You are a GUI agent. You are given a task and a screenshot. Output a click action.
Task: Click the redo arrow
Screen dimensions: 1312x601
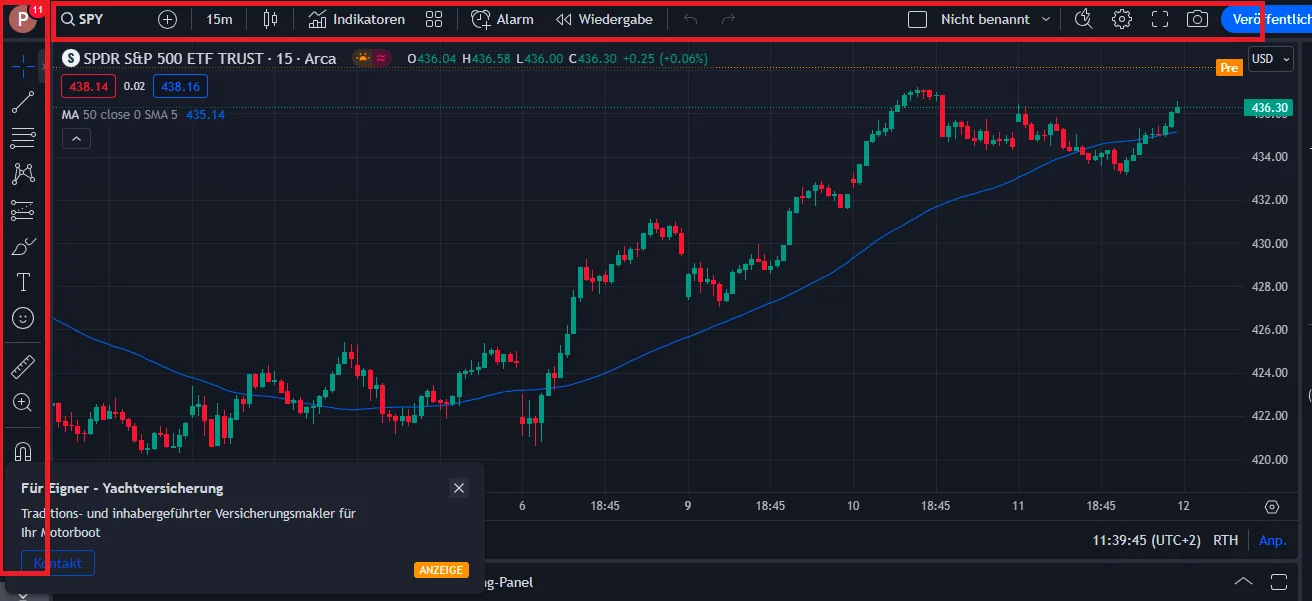coord(728,19)
